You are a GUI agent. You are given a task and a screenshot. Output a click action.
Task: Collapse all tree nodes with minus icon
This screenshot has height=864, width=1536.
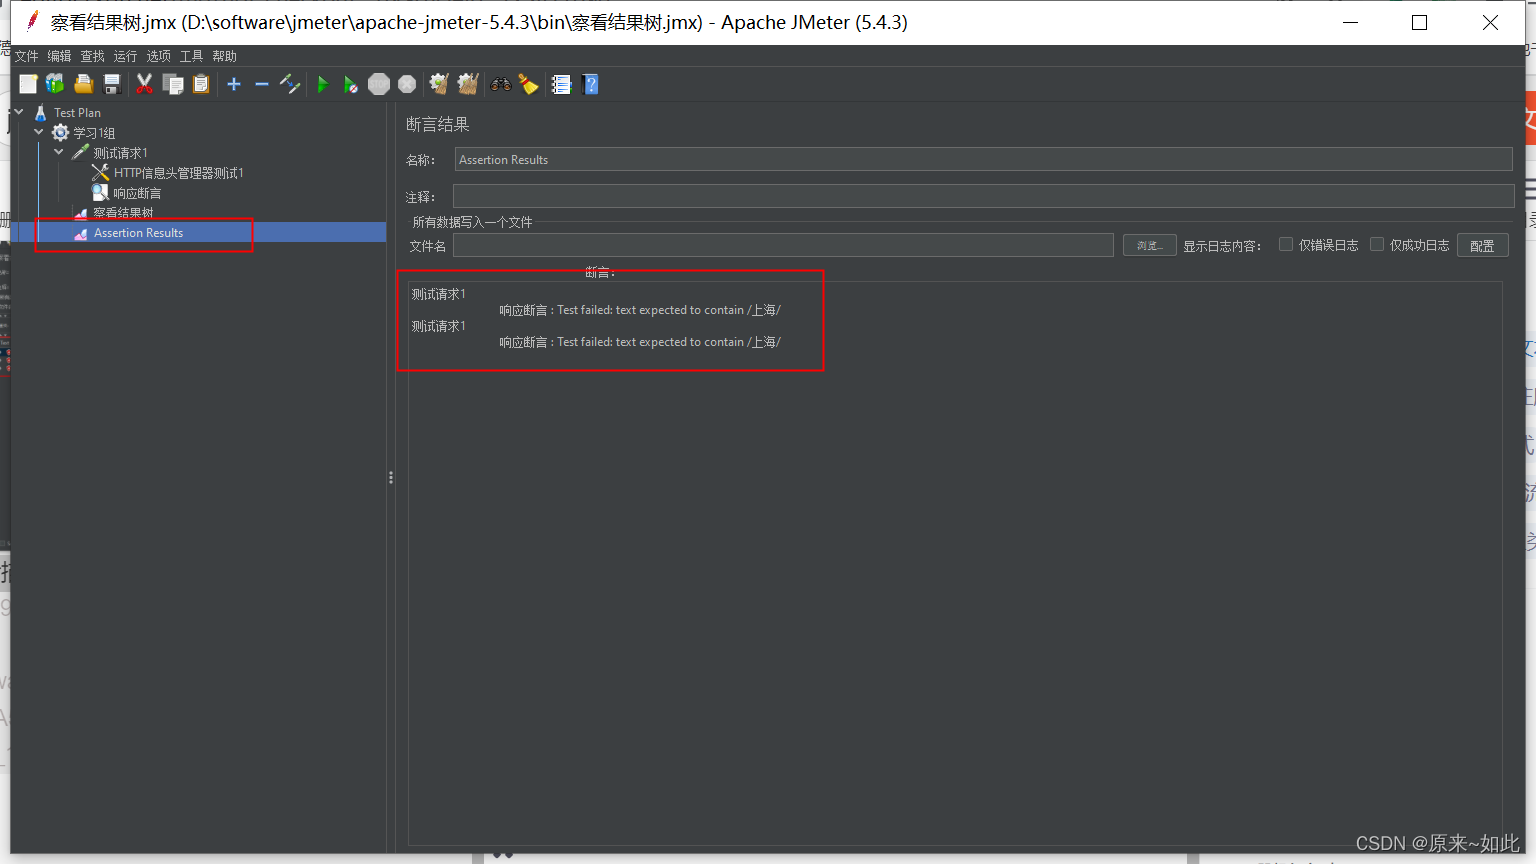point(262,84)
